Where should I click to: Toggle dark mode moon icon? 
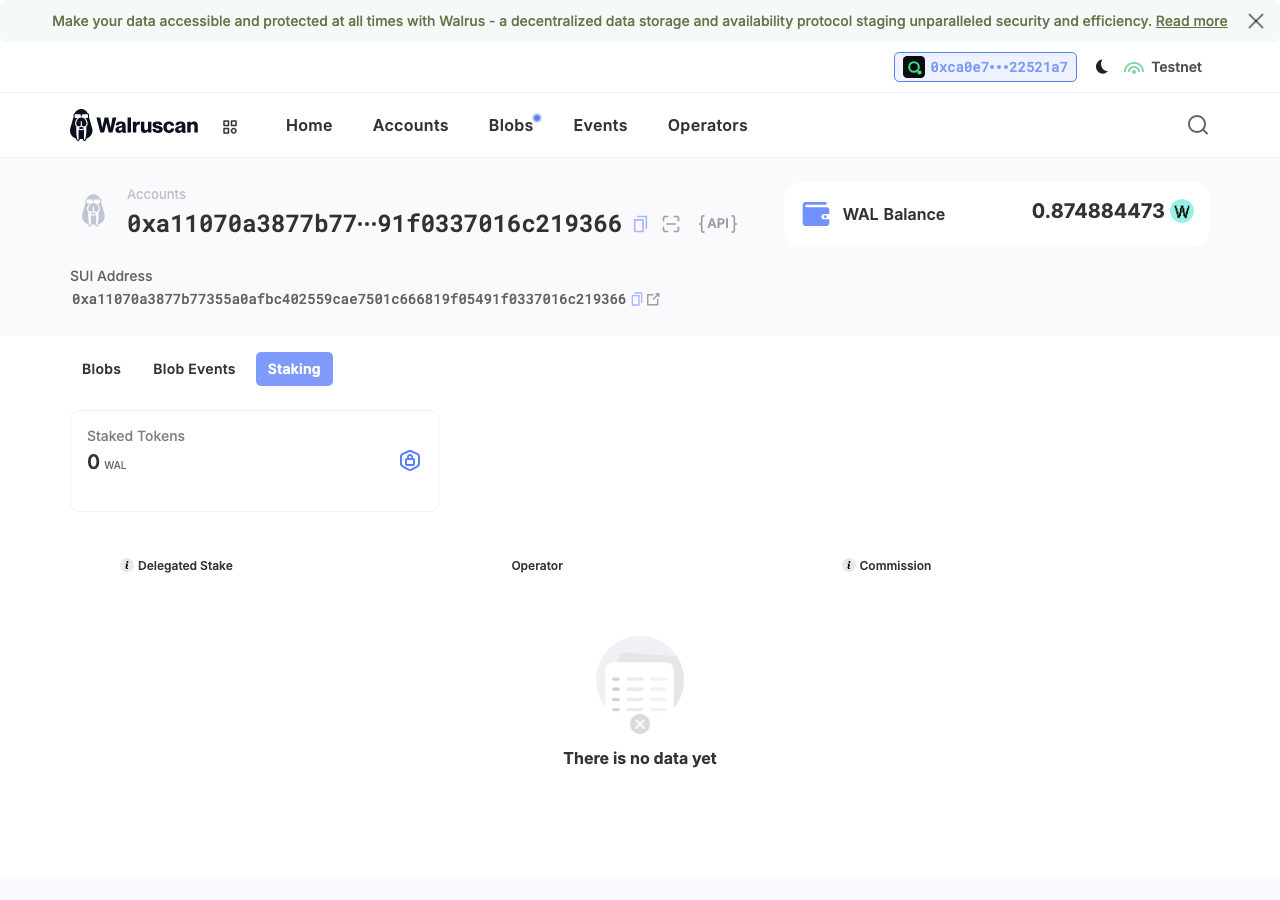click(1101, 67)
